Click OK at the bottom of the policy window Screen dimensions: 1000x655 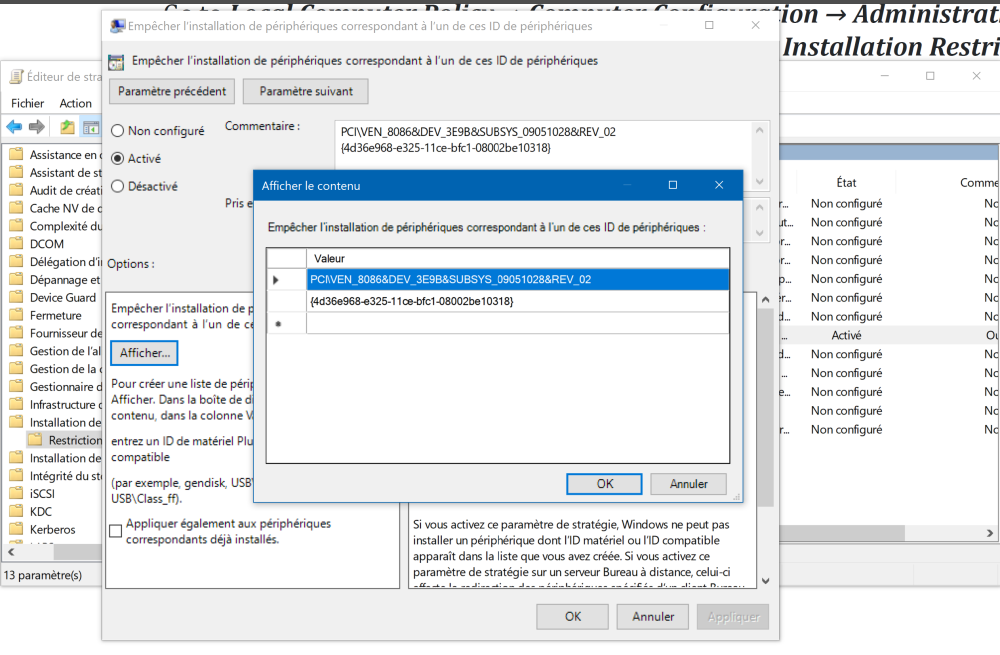(573, 617)
